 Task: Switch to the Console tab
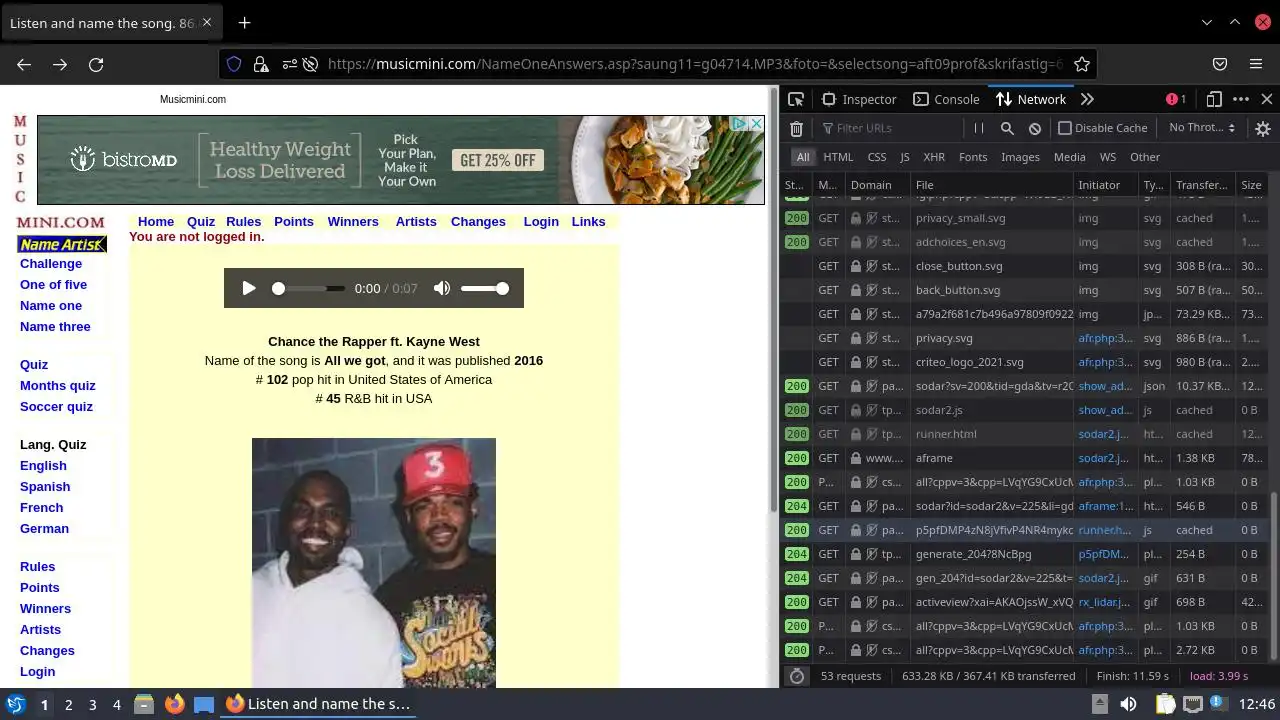point(946,99)
